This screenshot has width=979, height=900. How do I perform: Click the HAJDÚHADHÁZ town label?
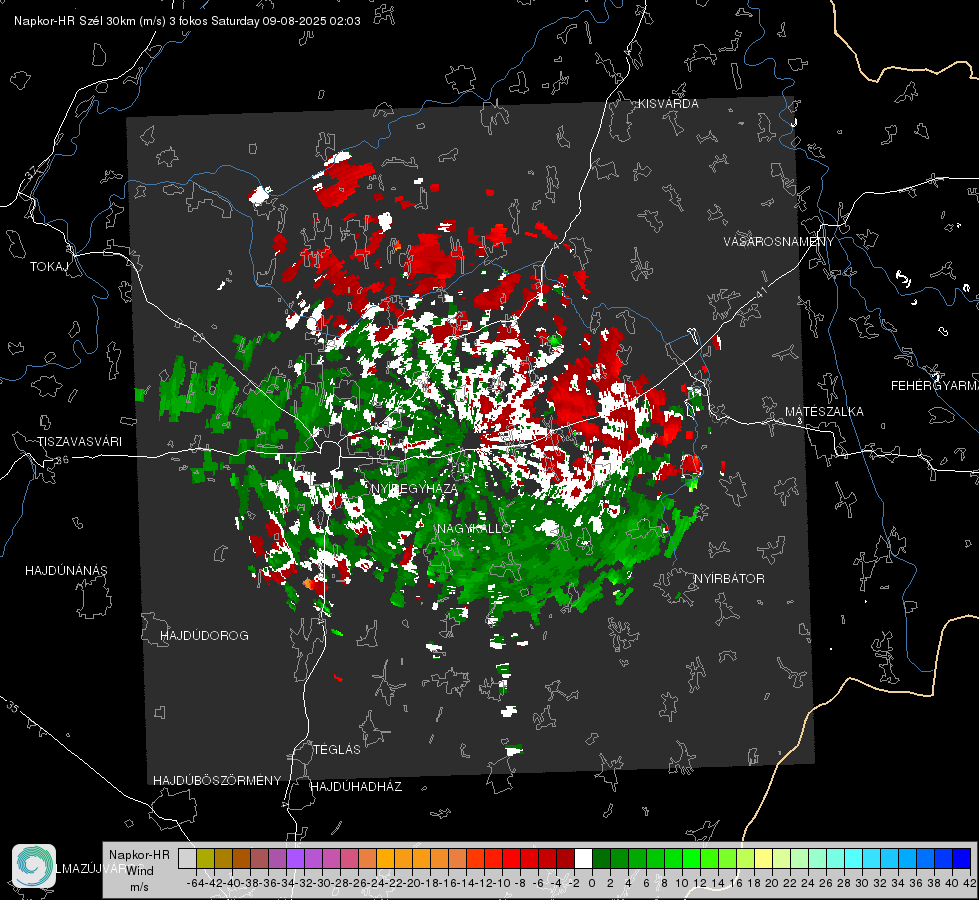[x=356, y=786]
